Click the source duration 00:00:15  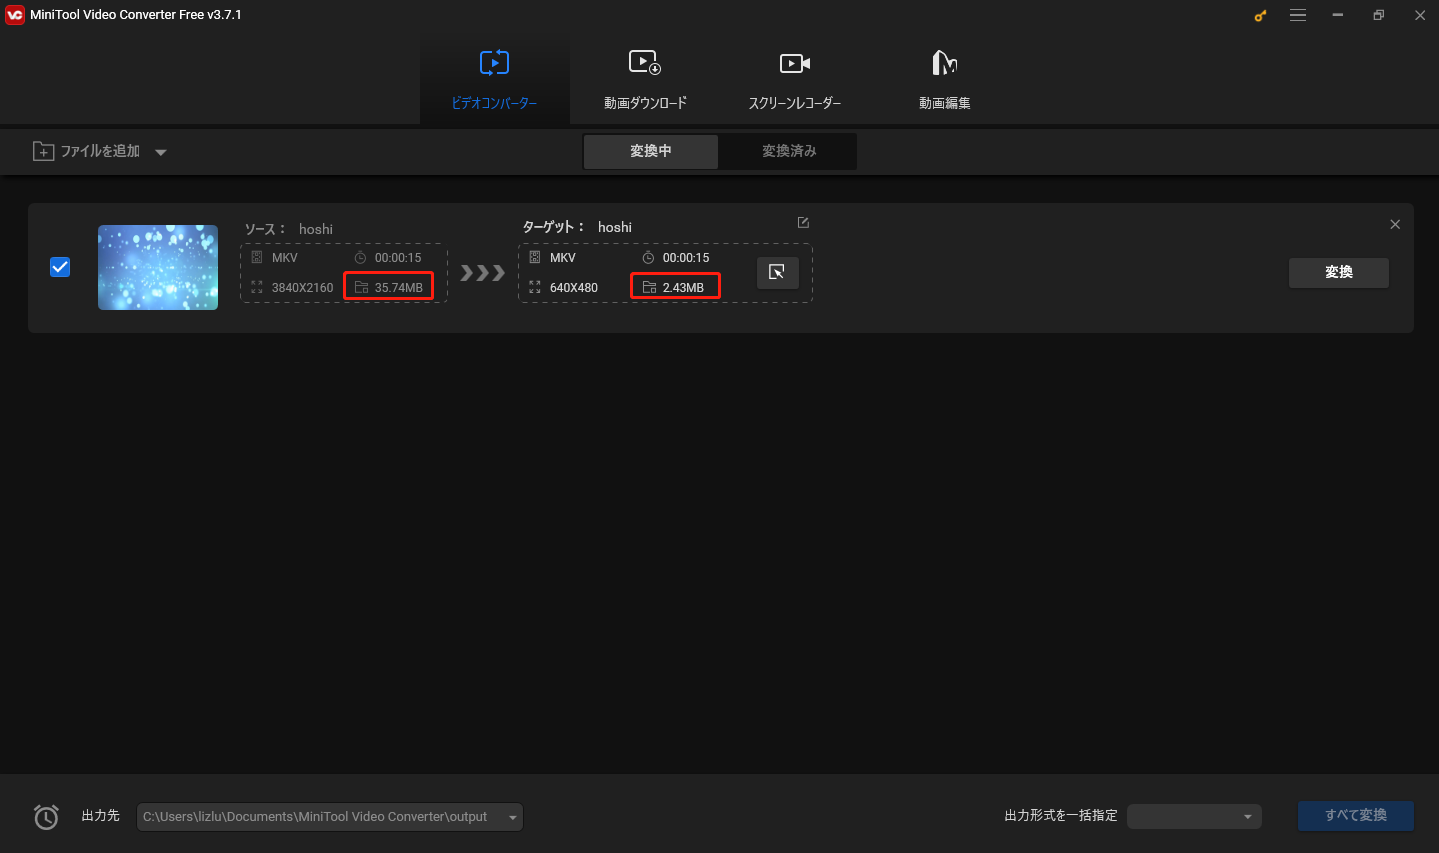click(398, 258)
